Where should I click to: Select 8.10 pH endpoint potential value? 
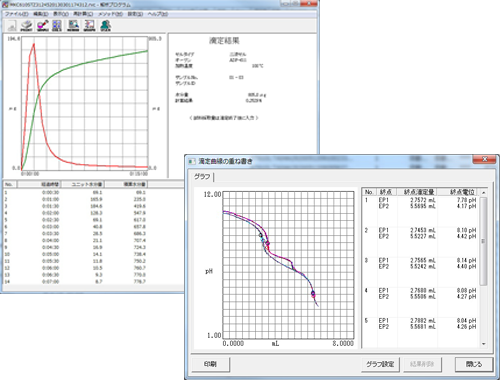[466, 230]
